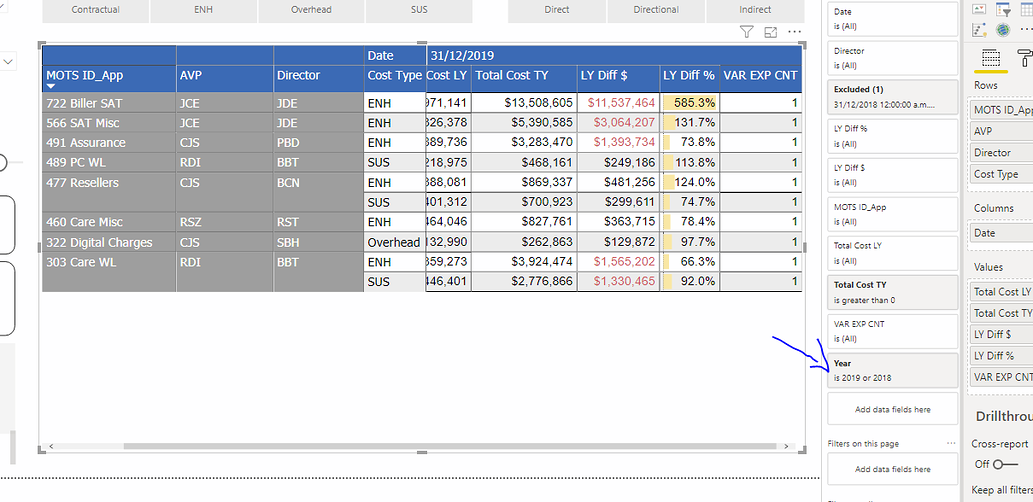Toggle the Cross-report drillthrough switch
The width and height of the screenshot is (1033, 502).
coord(1005,464)
